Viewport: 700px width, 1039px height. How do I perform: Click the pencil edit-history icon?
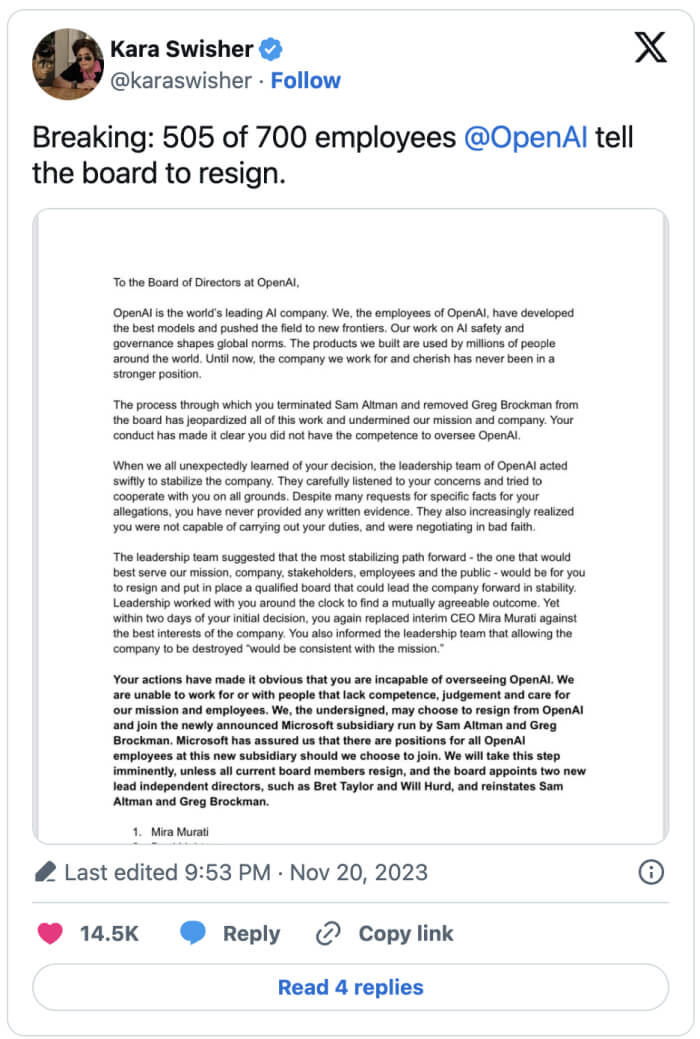[x=45, y=873]
